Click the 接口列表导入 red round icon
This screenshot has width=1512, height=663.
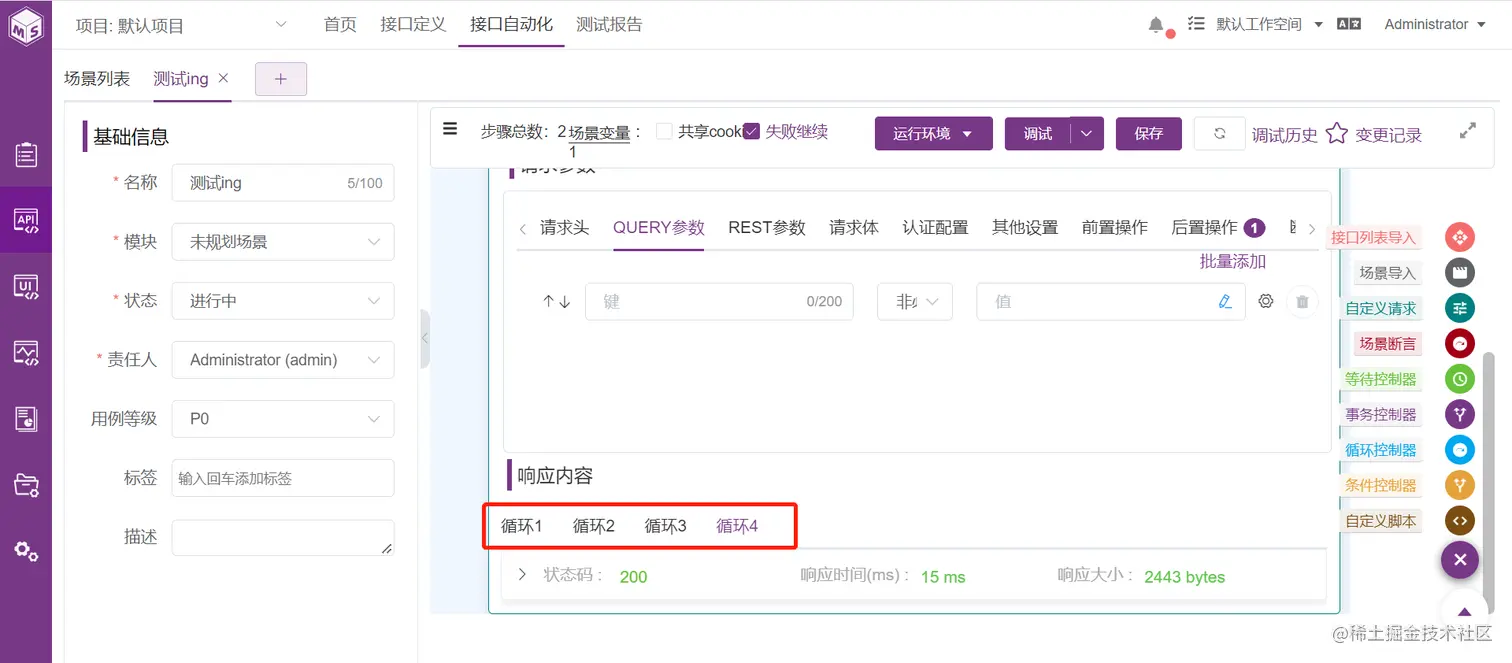pos(1460,237)
